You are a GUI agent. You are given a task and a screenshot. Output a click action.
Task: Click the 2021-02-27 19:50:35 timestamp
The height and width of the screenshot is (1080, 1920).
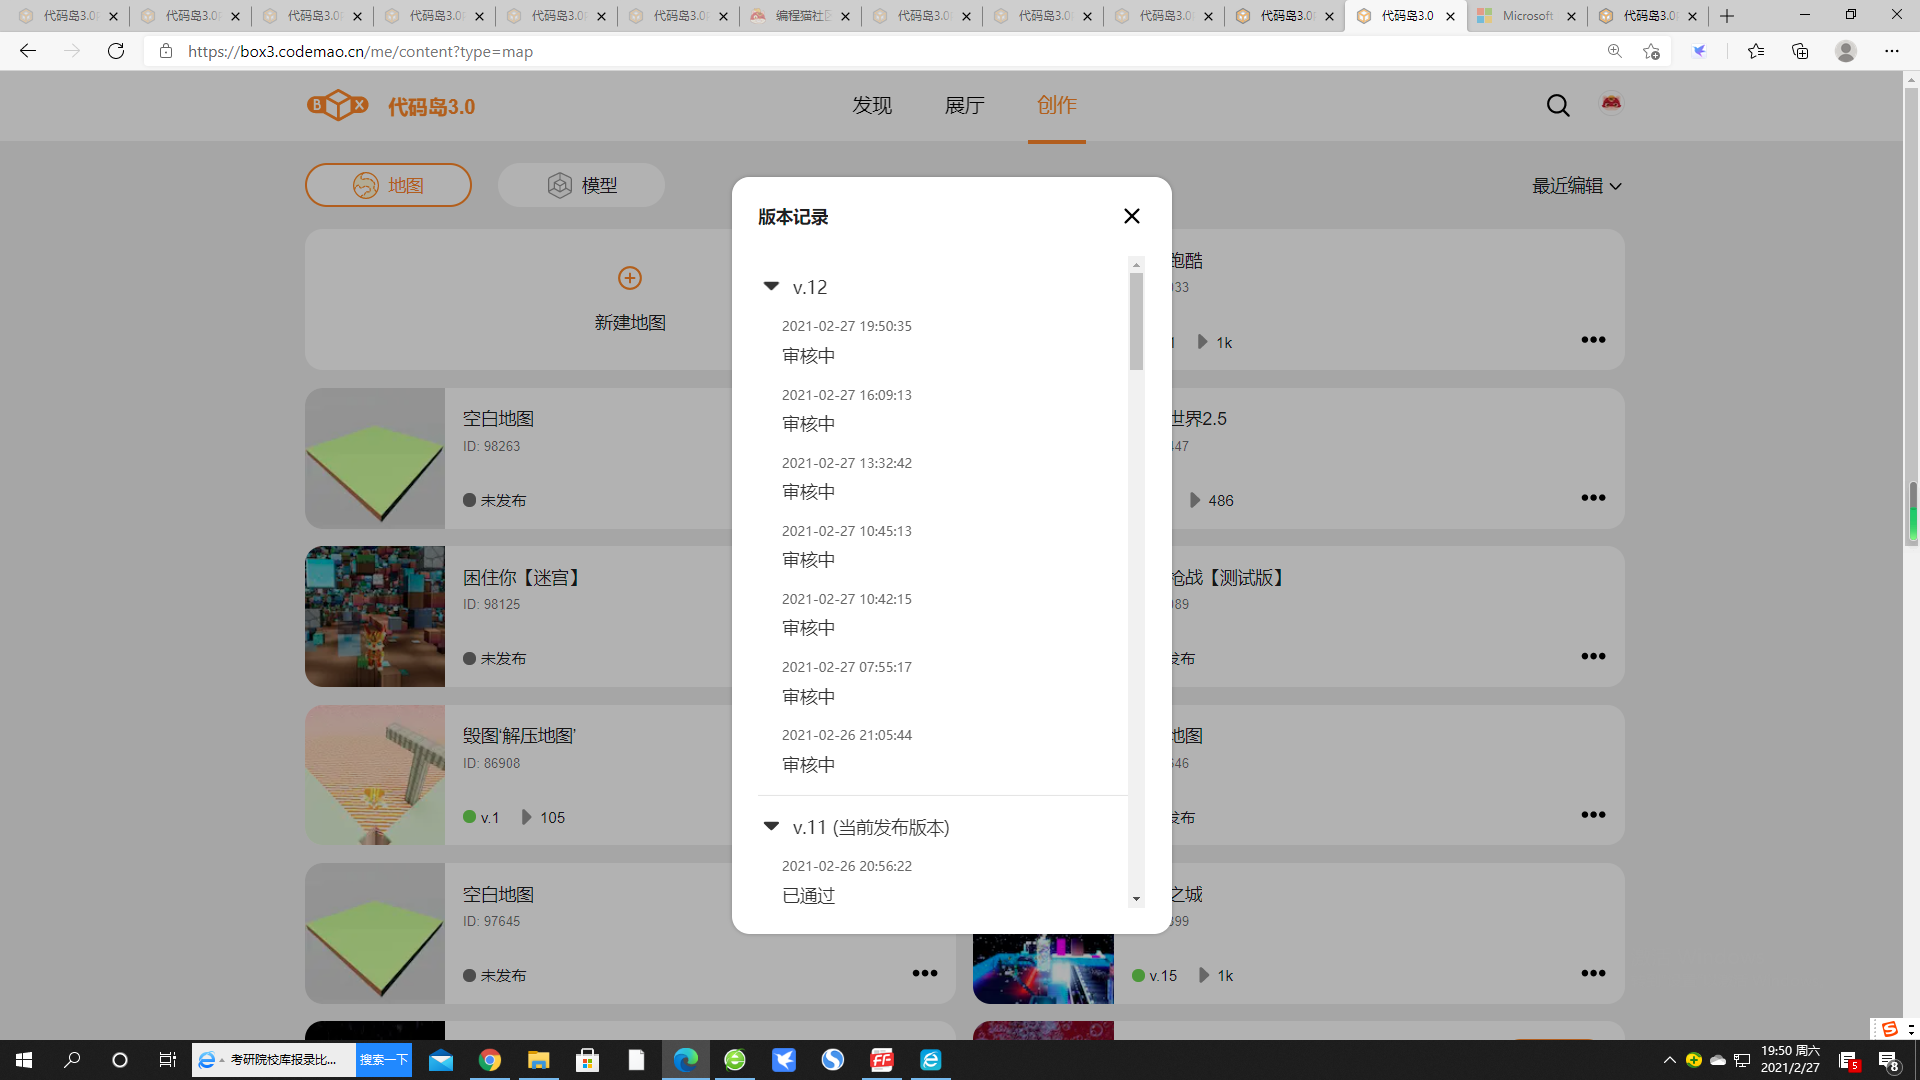point(847,326)
